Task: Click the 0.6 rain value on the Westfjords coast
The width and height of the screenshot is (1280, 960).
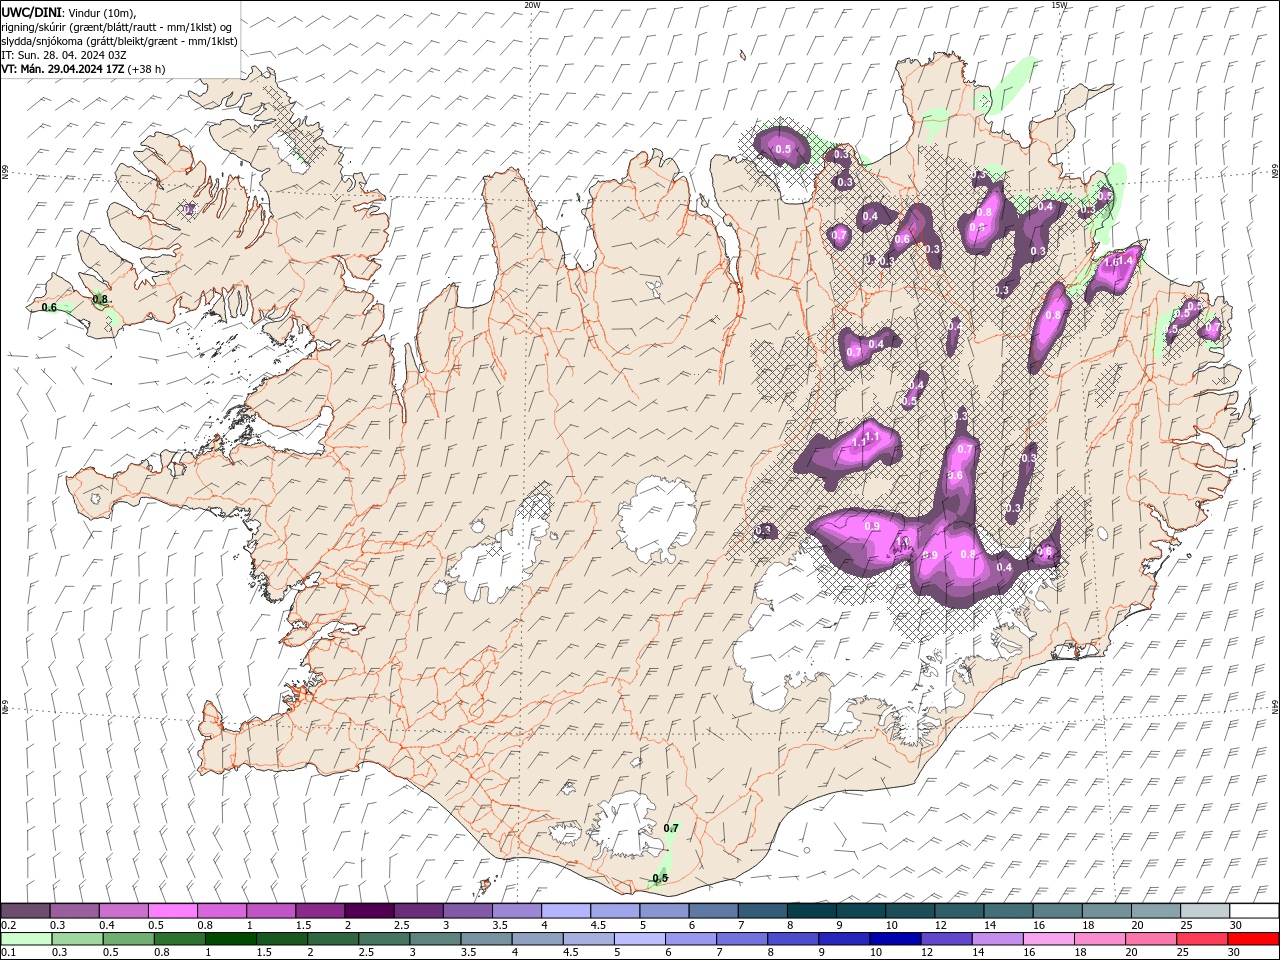Action: [49, 308]
